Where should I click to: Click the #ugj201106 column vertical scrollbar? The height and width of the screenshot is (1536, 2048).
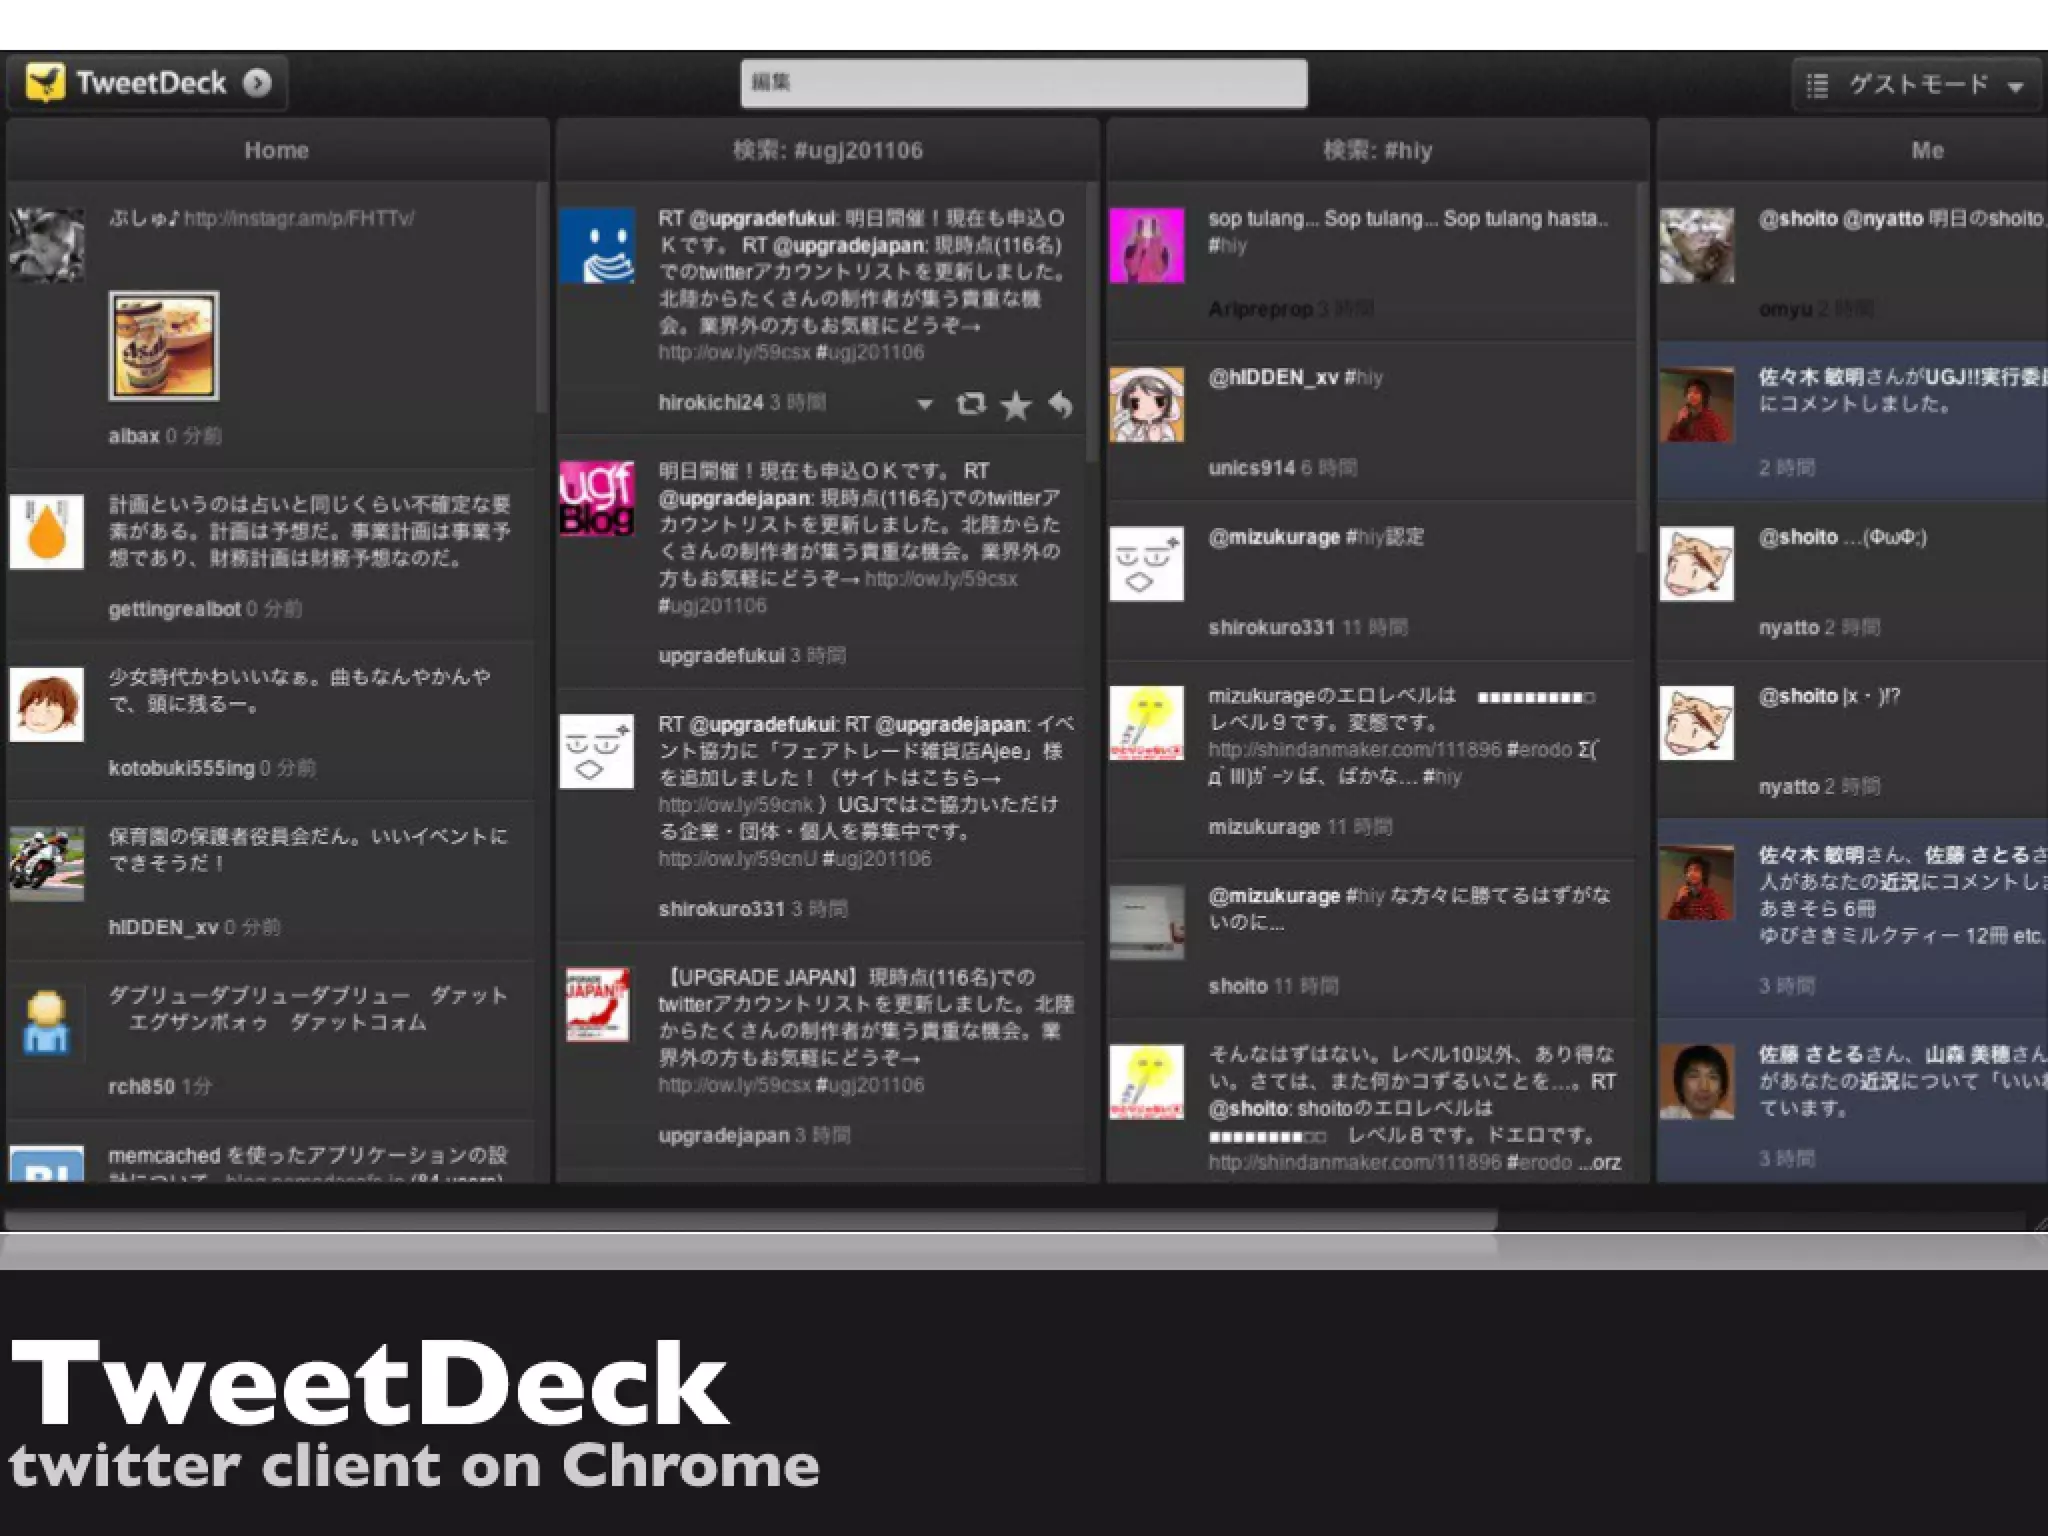point(1091,322)
